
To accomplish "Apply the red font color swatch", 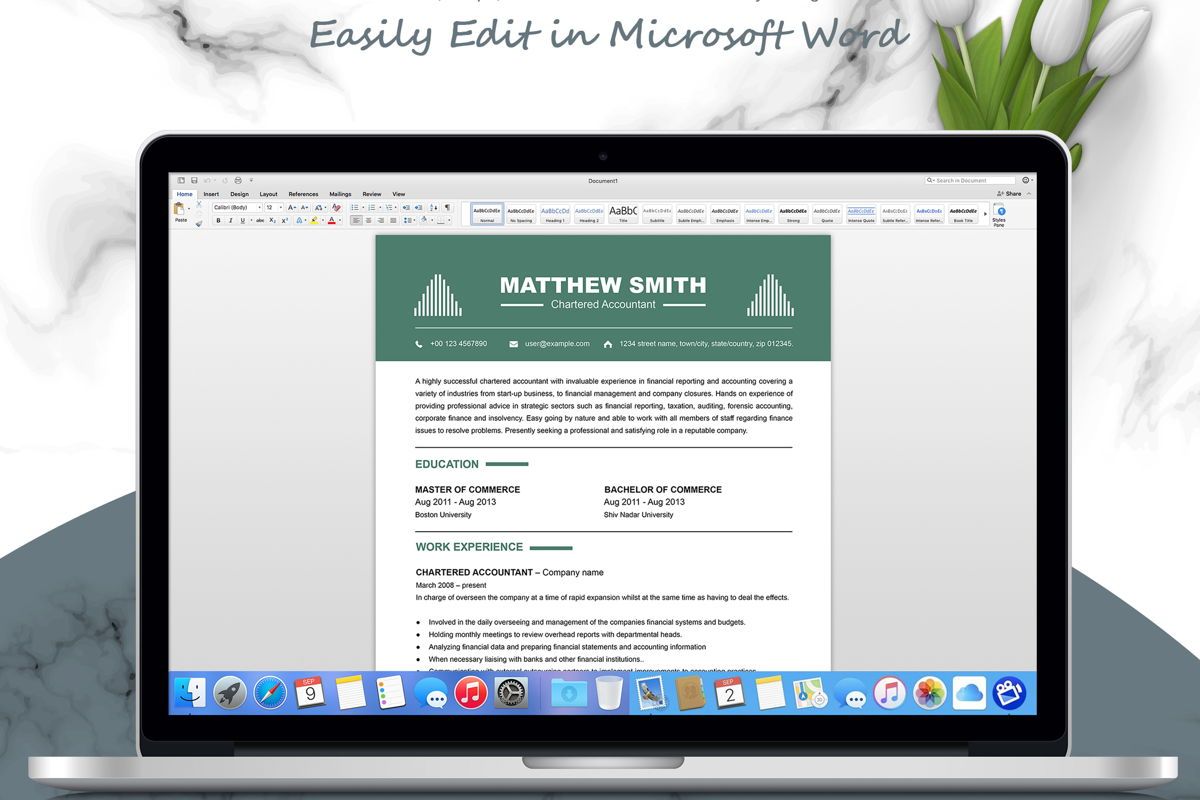I will 331,220.
